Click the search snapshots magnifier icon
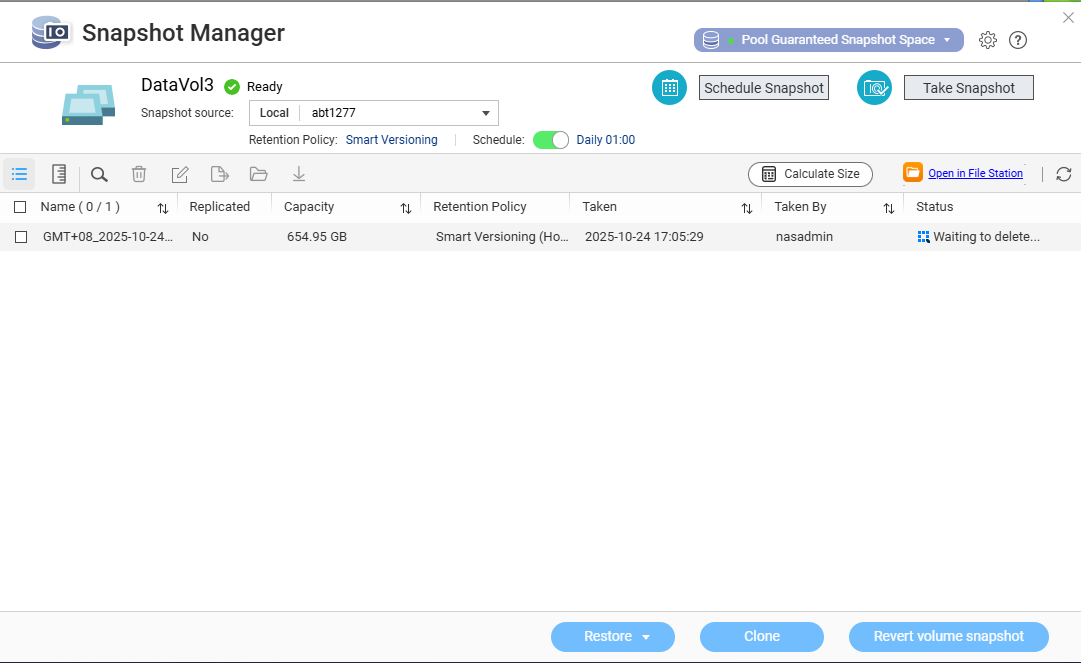Image resolution: width=1081 pixels, height=663 pixels. click(99, 174)
